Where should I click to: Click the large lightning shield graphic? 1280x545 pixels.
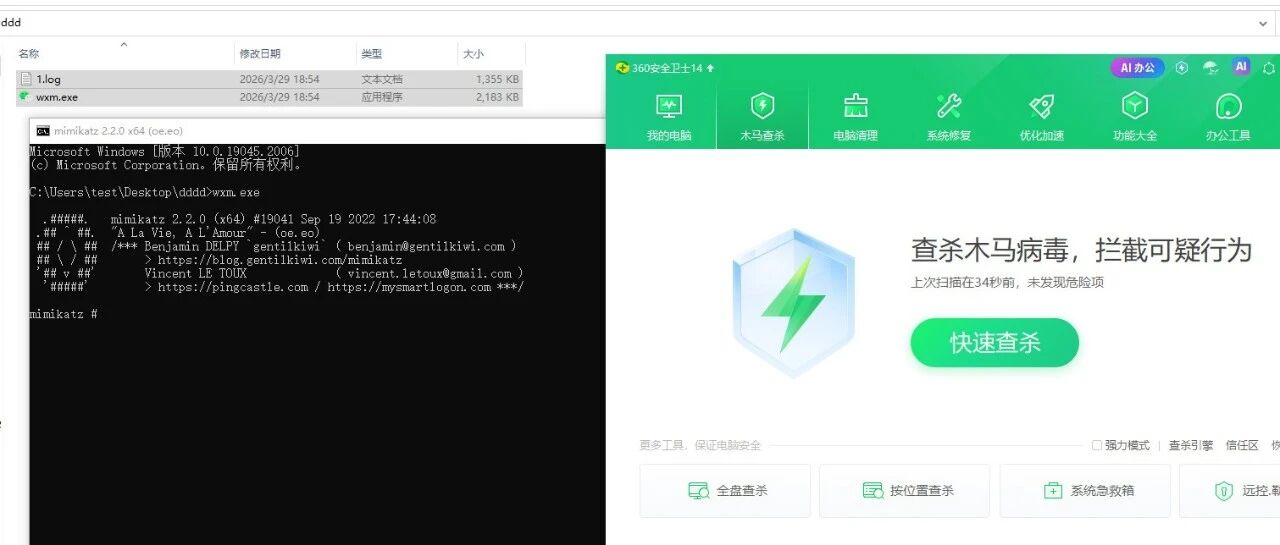click(793, 301)
